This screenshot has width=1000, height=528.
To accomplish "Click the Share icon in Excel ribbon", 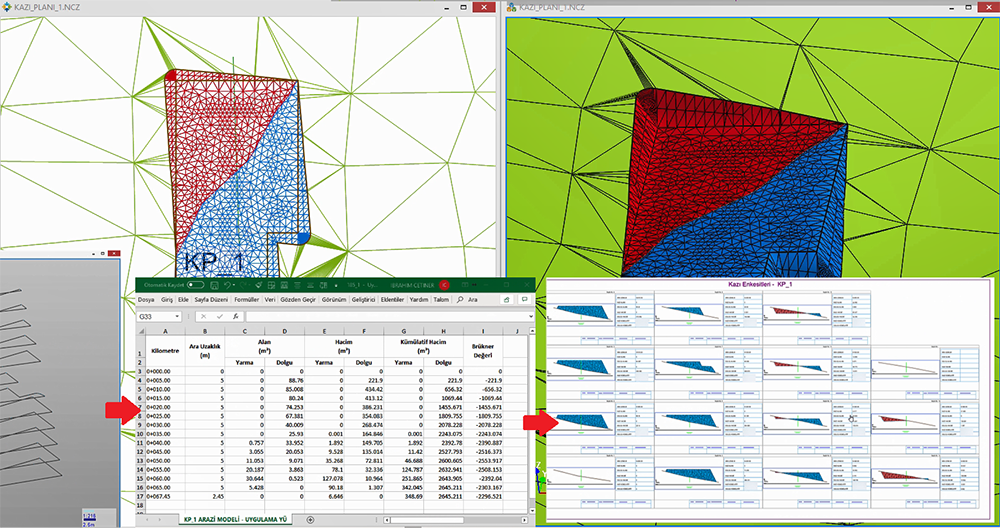I will [x=507, y=300].
